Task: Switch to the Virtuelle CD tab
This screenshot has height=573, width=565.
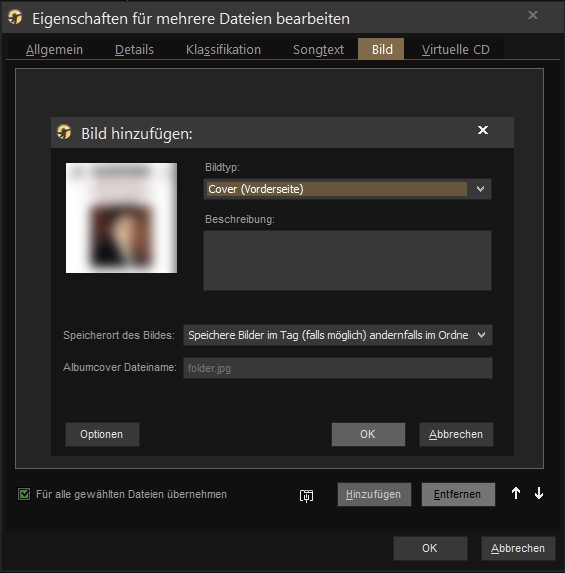Action: click(x=455, y=49)
